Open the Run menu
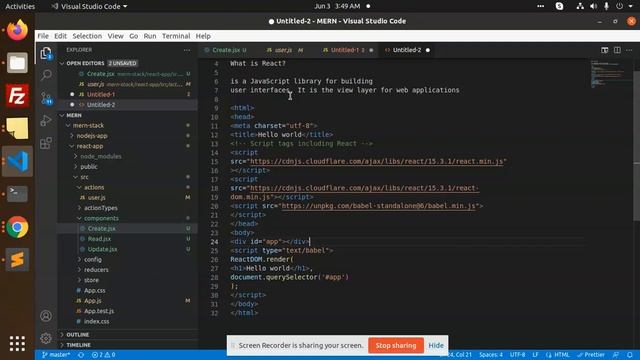 click(150, 36)
